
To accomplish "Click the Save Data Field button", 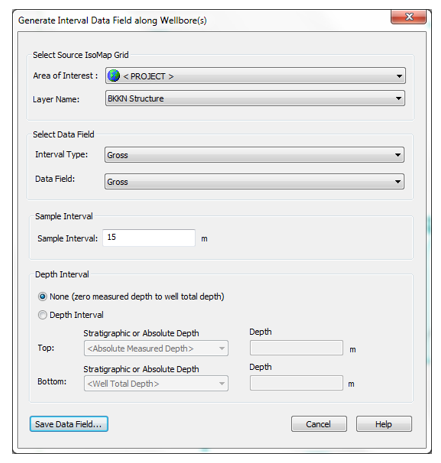I will tap(69, 424).
